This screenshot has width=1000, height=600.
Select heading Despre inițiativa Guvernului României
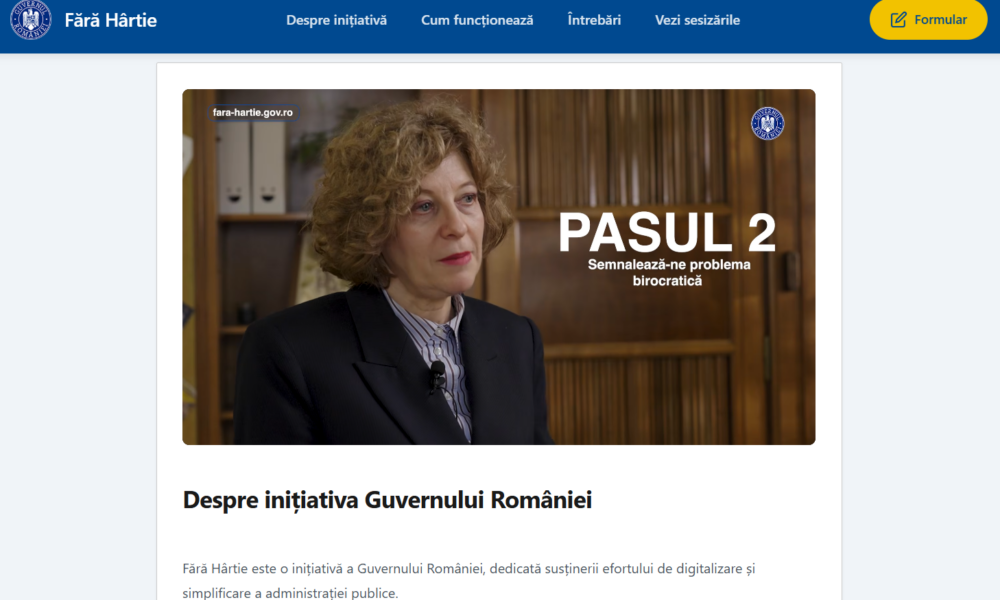point(387,500)
